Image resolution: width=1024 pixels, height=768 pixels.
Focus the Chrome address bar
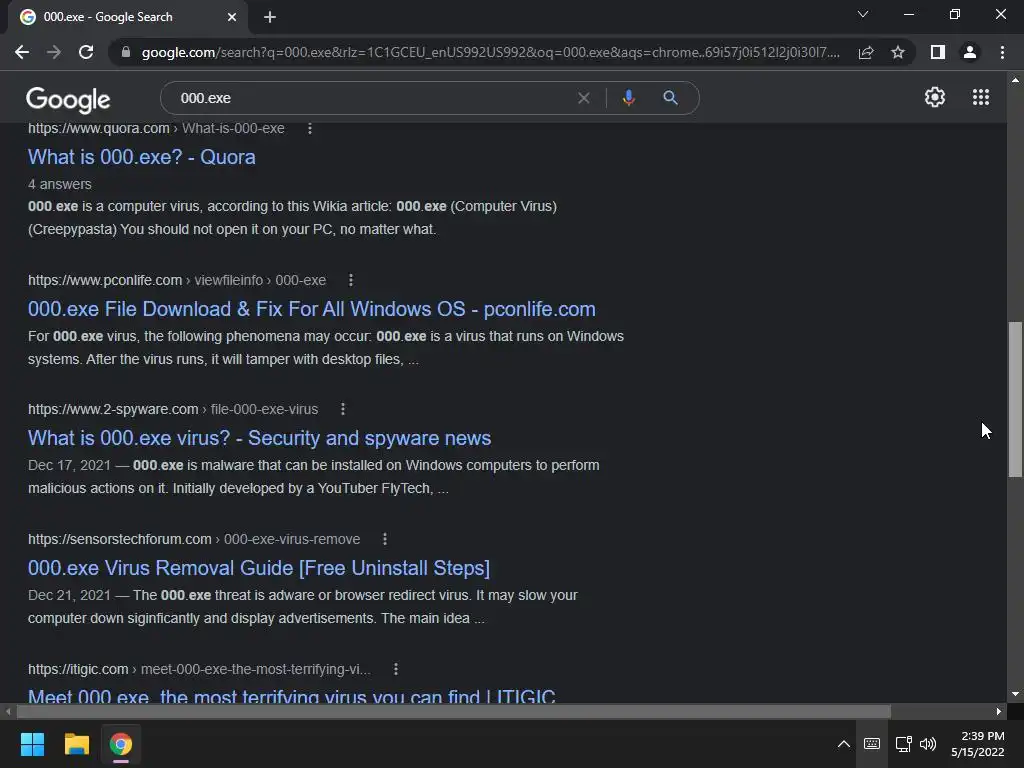490,52
